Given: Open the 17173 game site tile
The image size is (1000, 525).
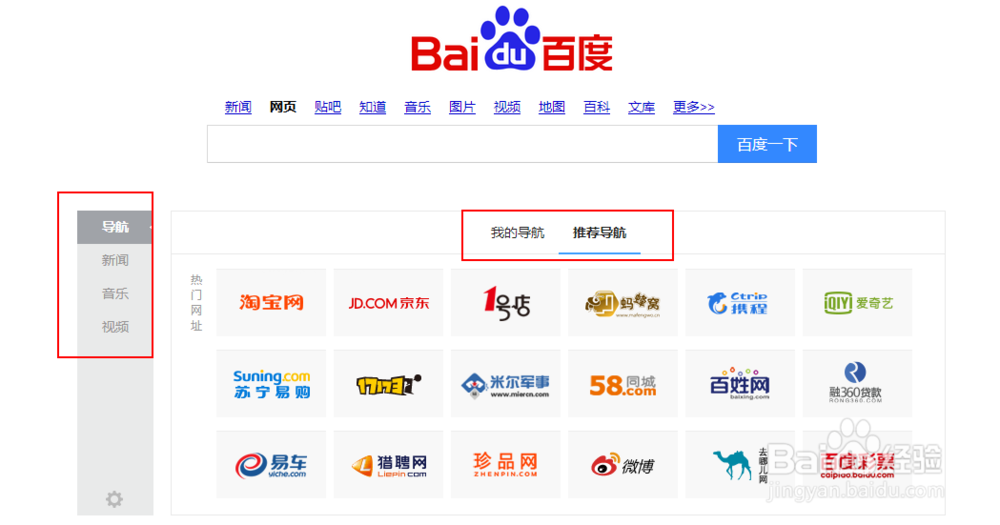Looking at the screenshot, I should 388,383.
